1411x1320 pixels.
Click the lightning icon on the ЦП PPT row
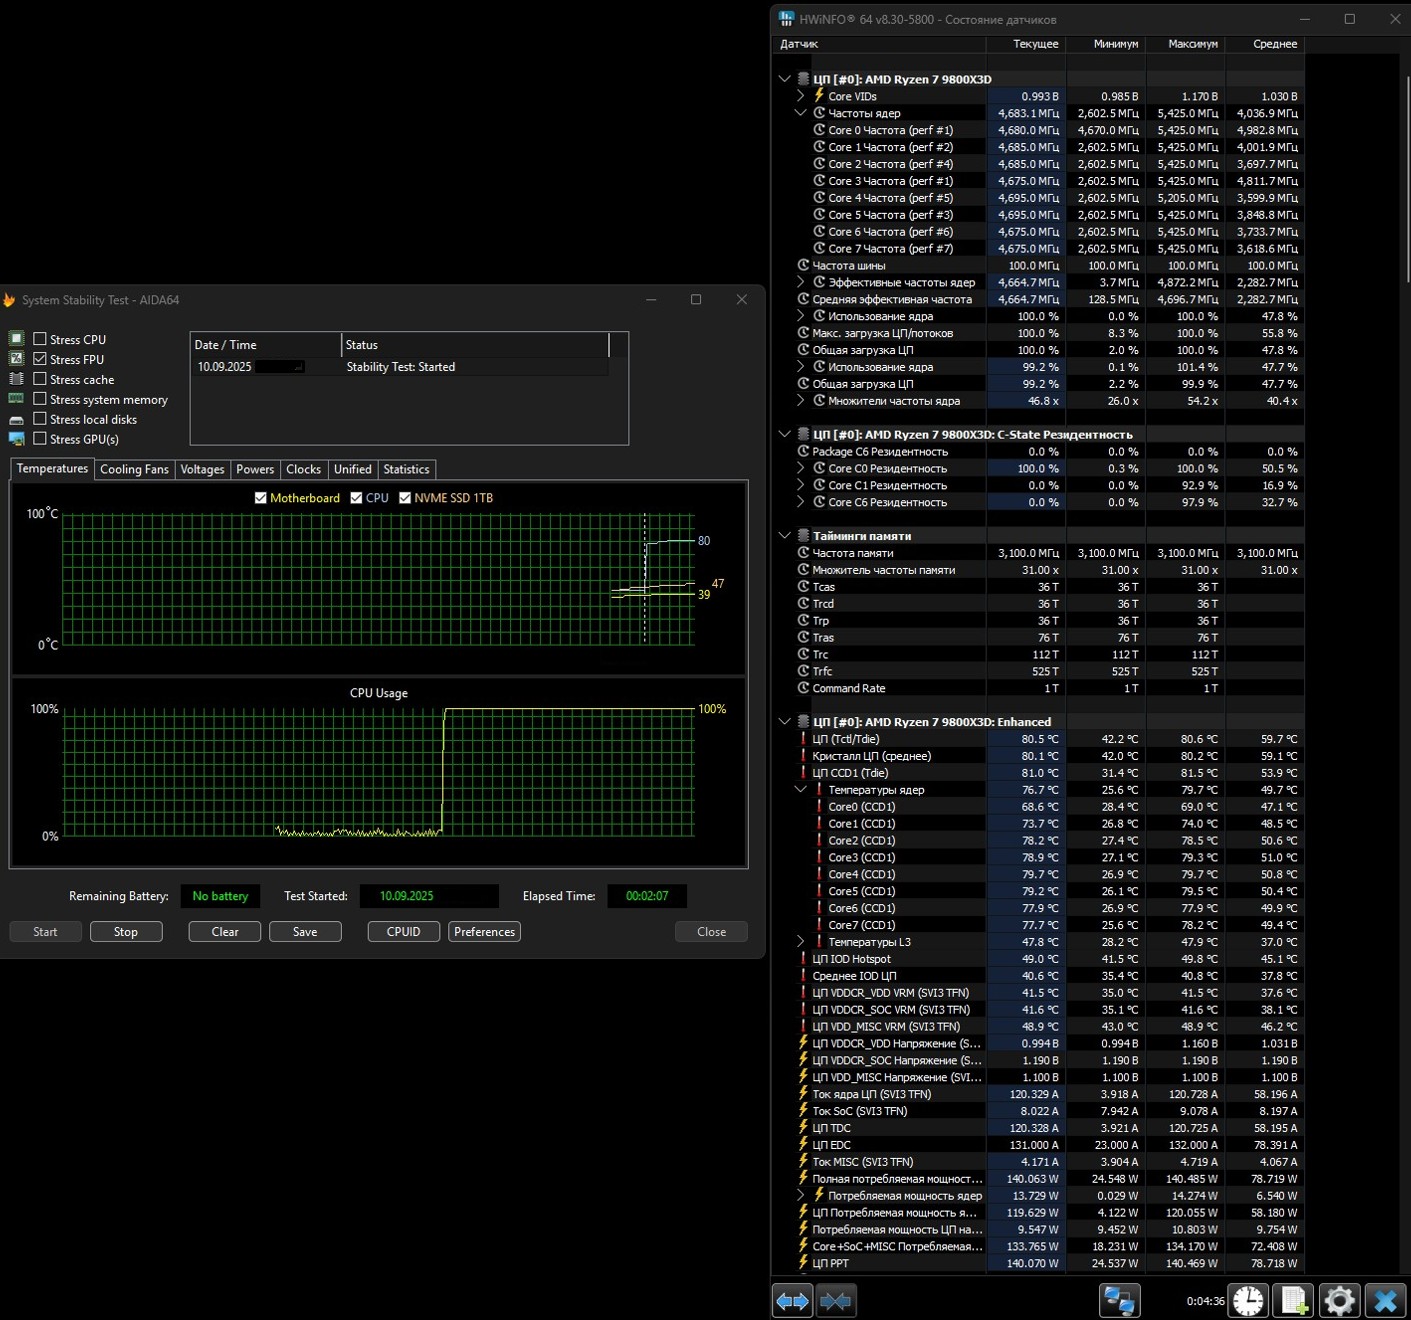(803, 1263)
